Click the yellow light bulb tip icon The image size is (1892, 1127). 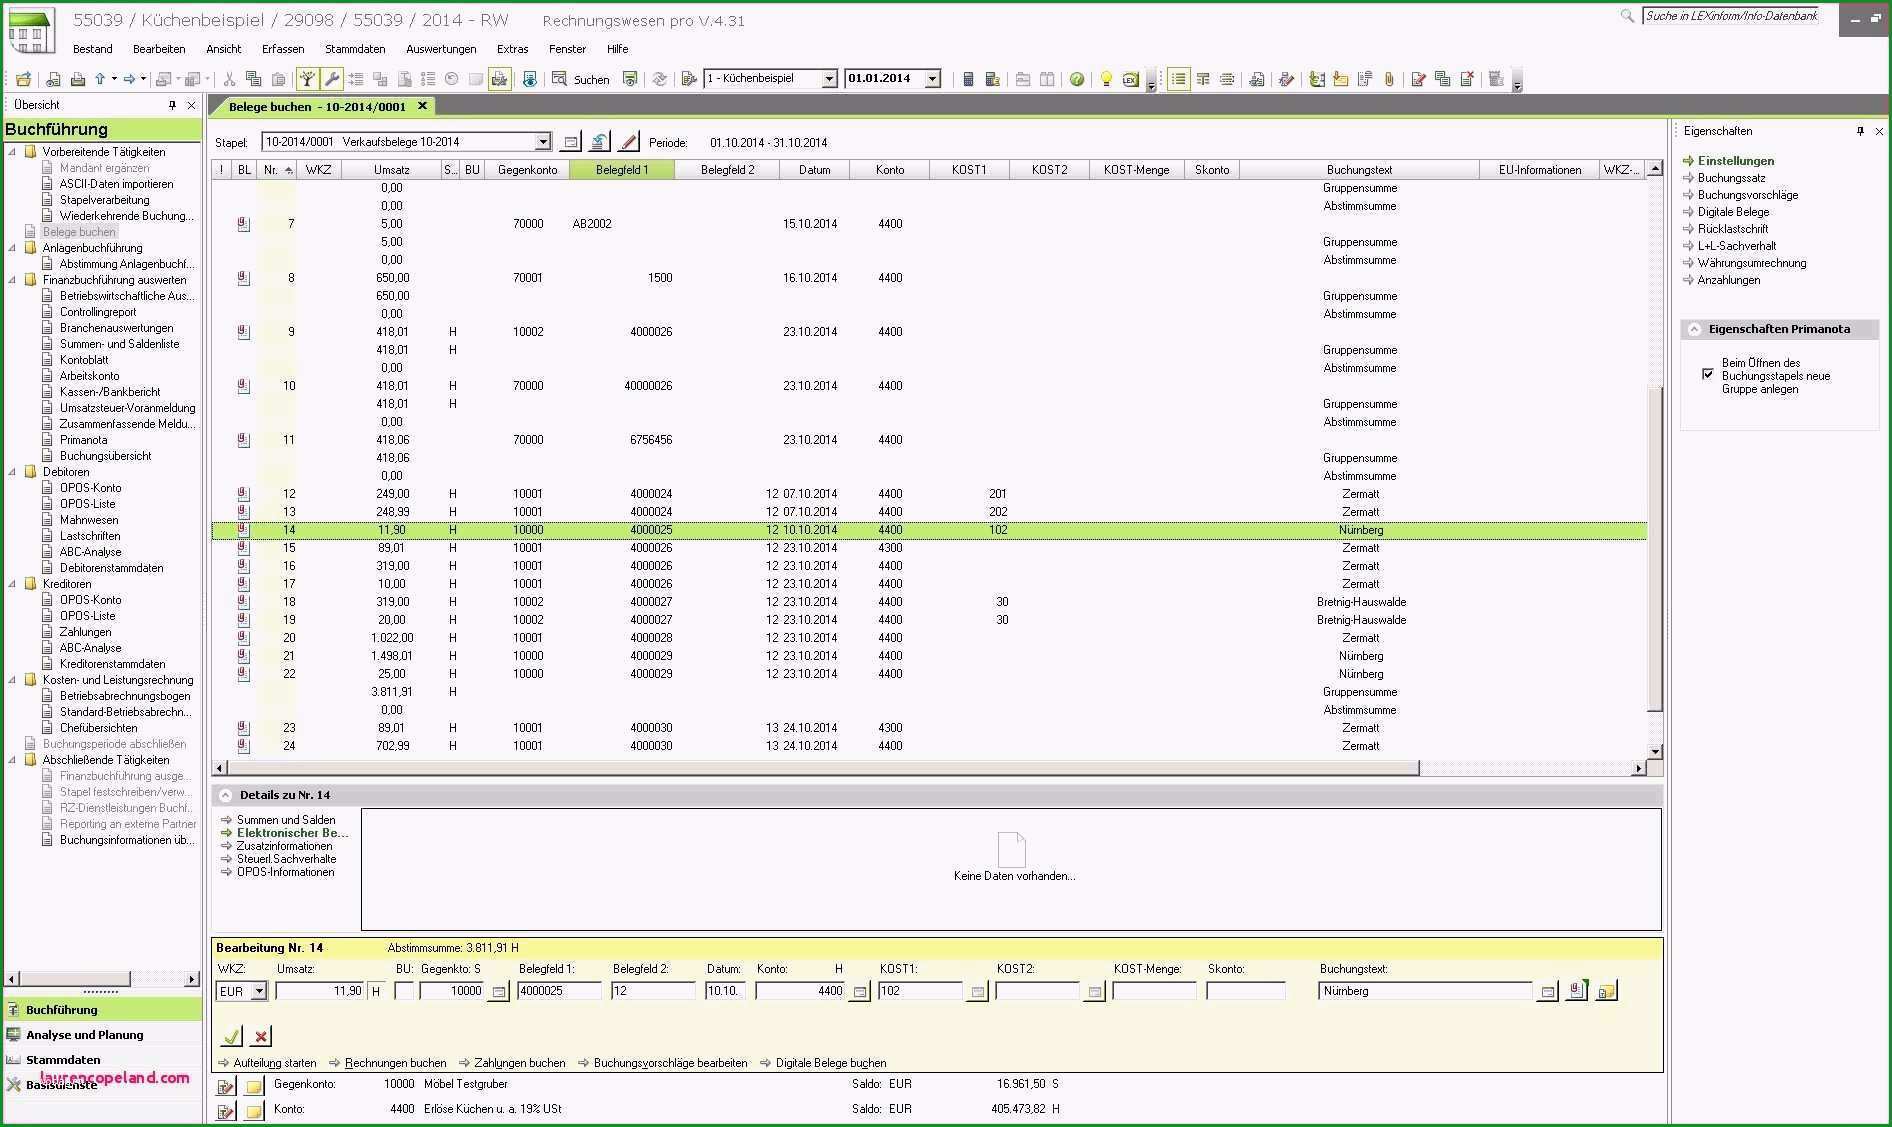tap(1106, 79)
